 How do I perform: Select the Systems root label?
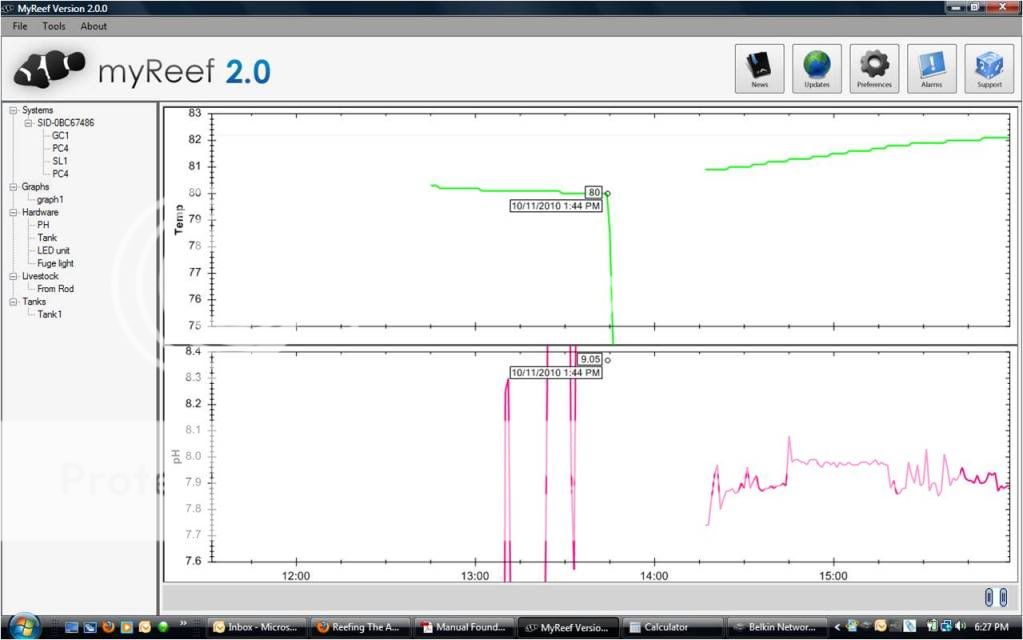pos(37,110)
